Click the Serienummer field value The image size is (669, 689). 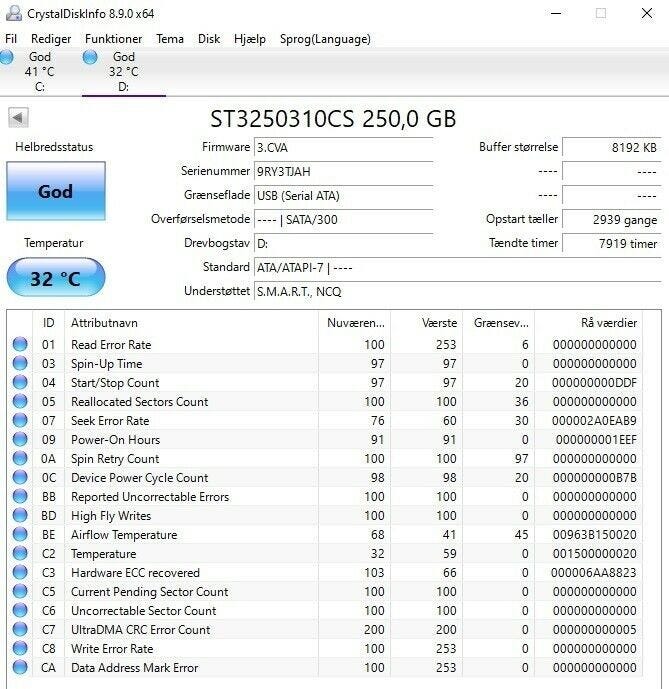343,171
